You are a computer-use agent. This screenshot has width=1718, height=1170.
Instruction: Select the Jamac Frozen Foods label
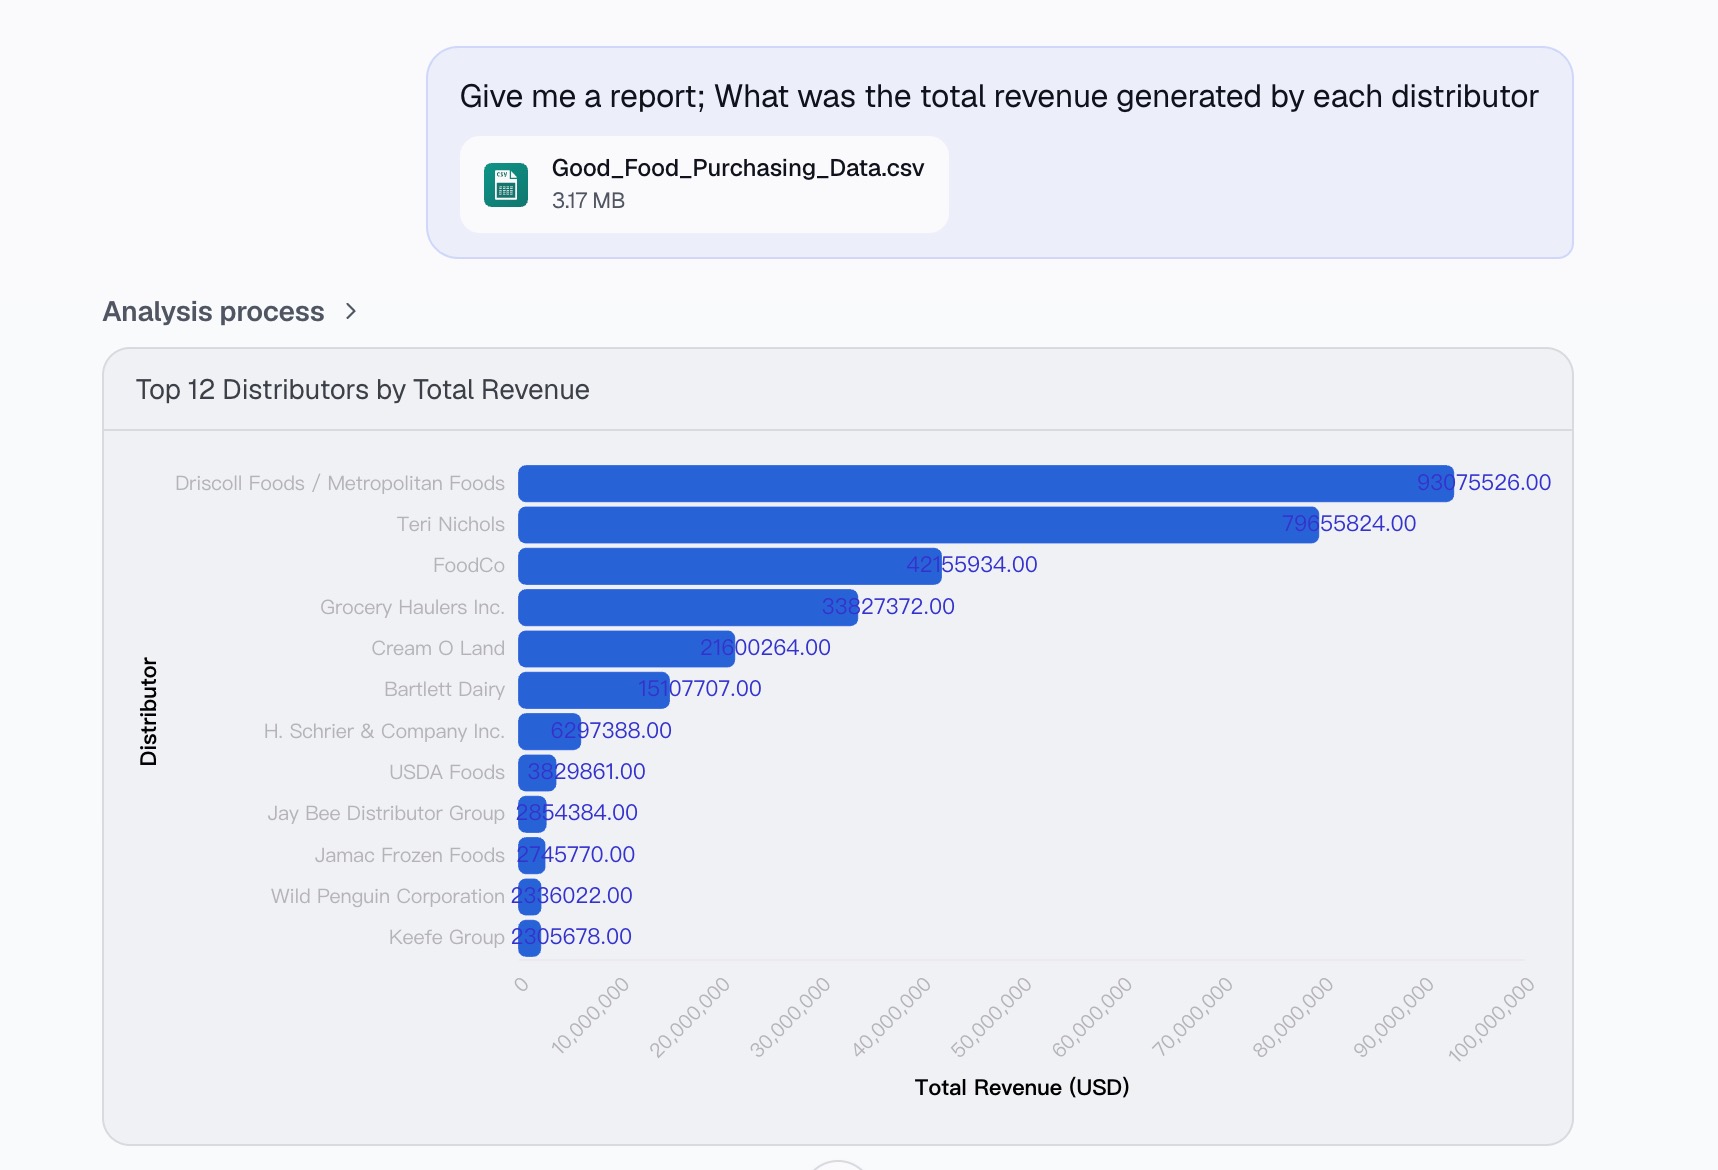point(410,855)
